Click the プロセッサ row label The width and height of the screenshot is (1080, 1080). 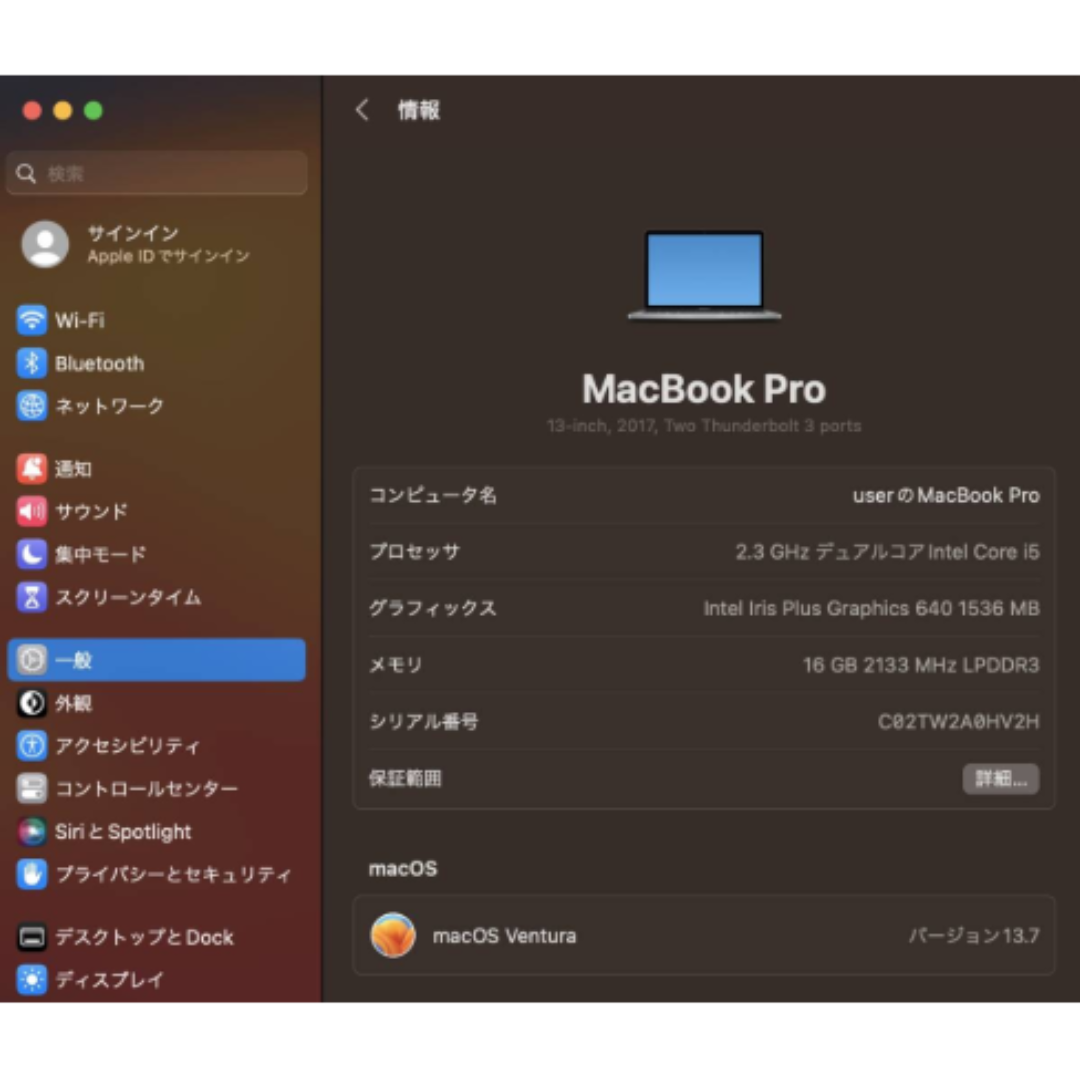coord(415,552)
